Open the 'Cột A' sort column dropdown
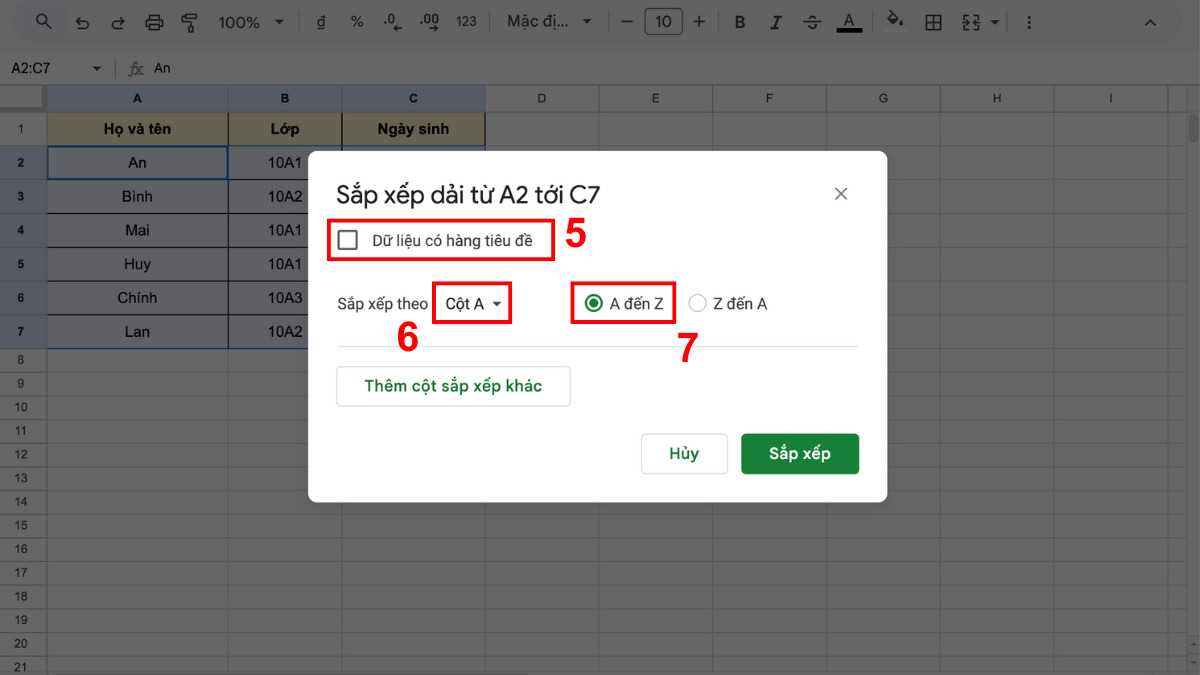This screenshot has width=1200, height=675. (x=473, y=303)
